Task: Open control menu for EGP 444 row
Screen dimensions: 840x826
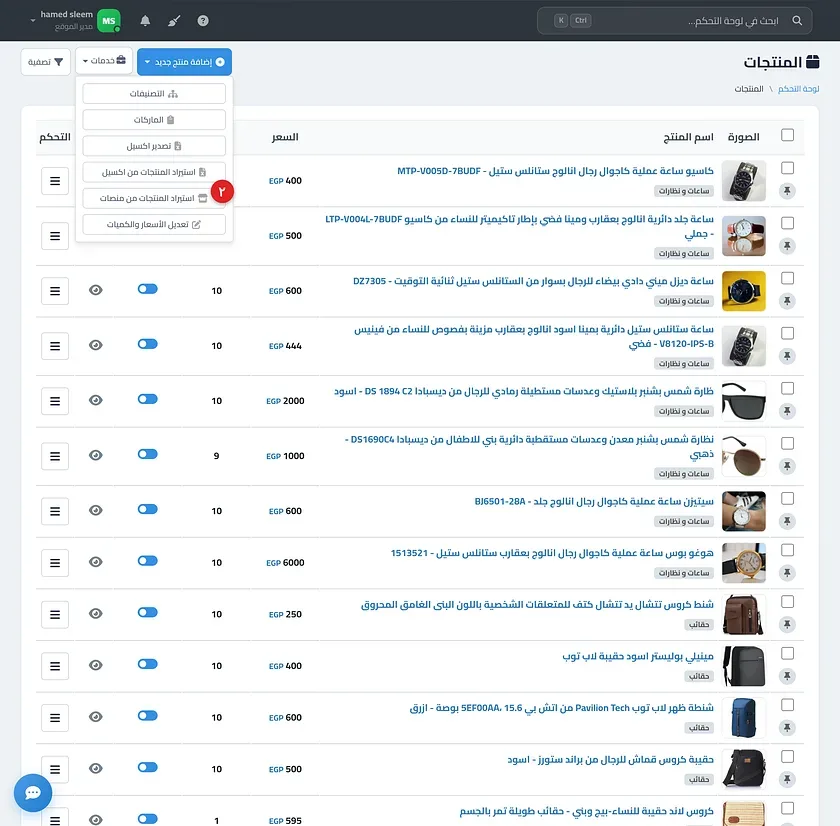Action: pyautogui.click(x=55, y=346)
